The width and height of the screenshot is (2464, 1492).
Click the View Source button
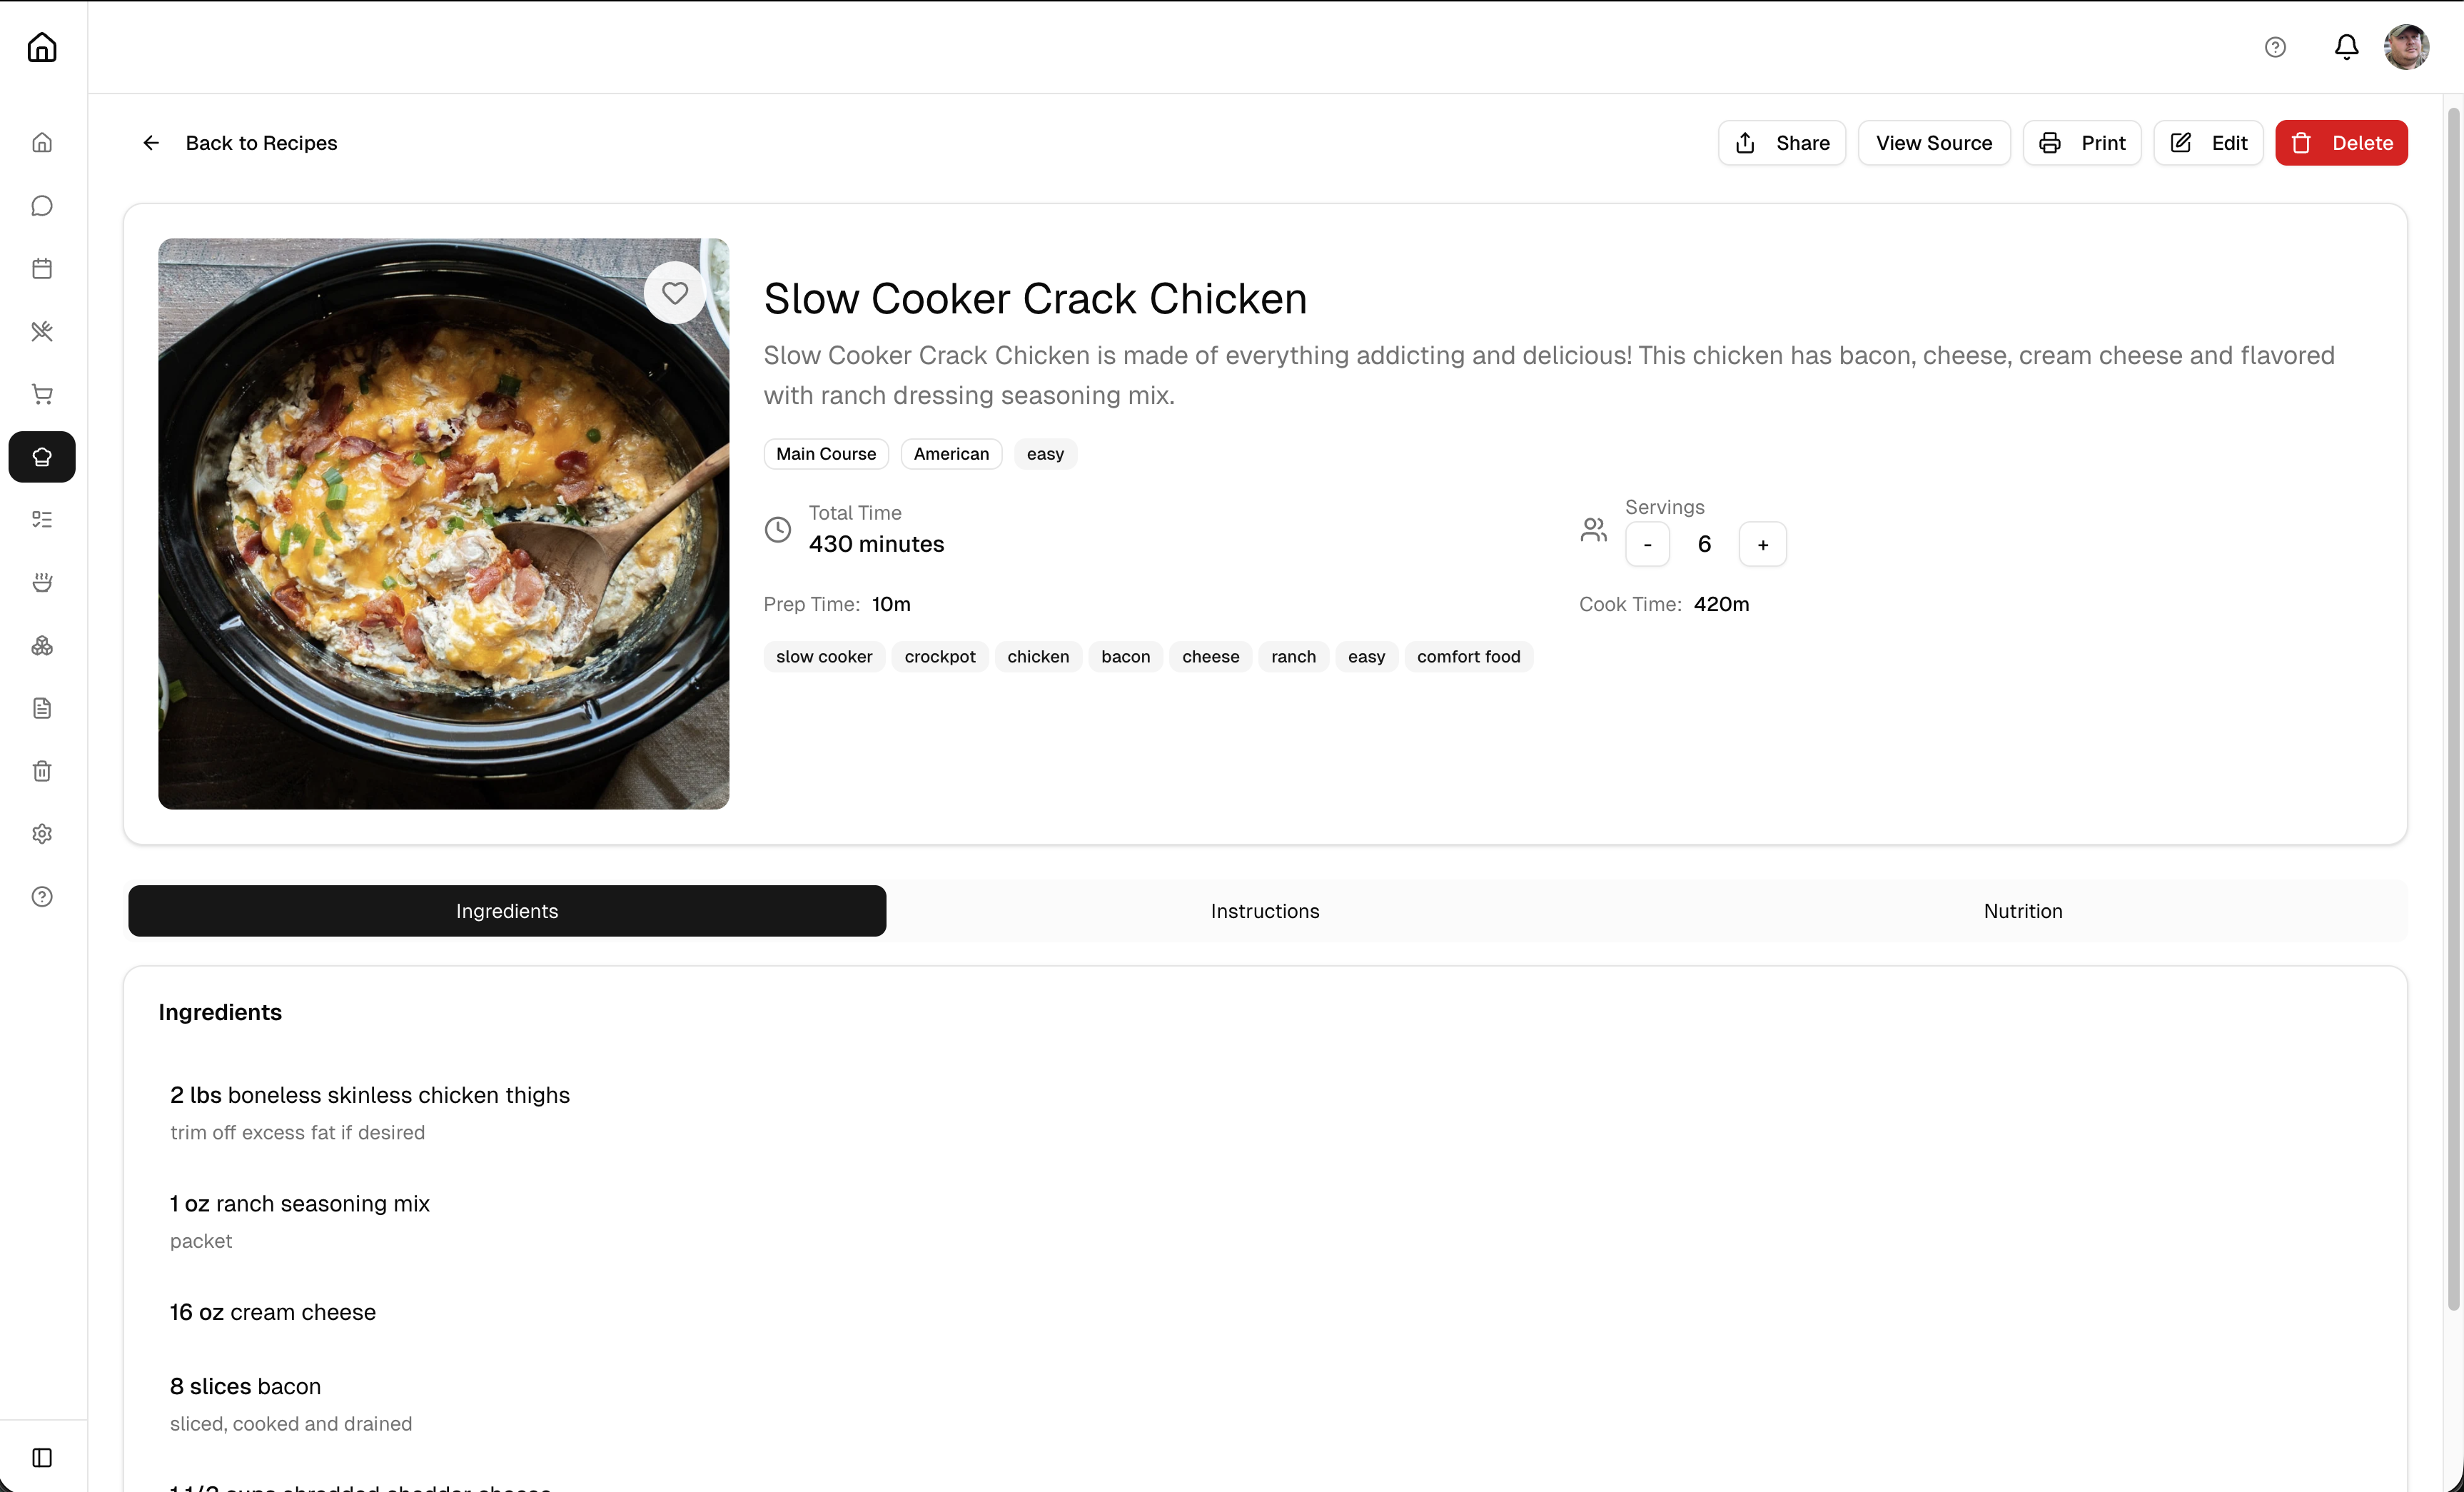1933,143
